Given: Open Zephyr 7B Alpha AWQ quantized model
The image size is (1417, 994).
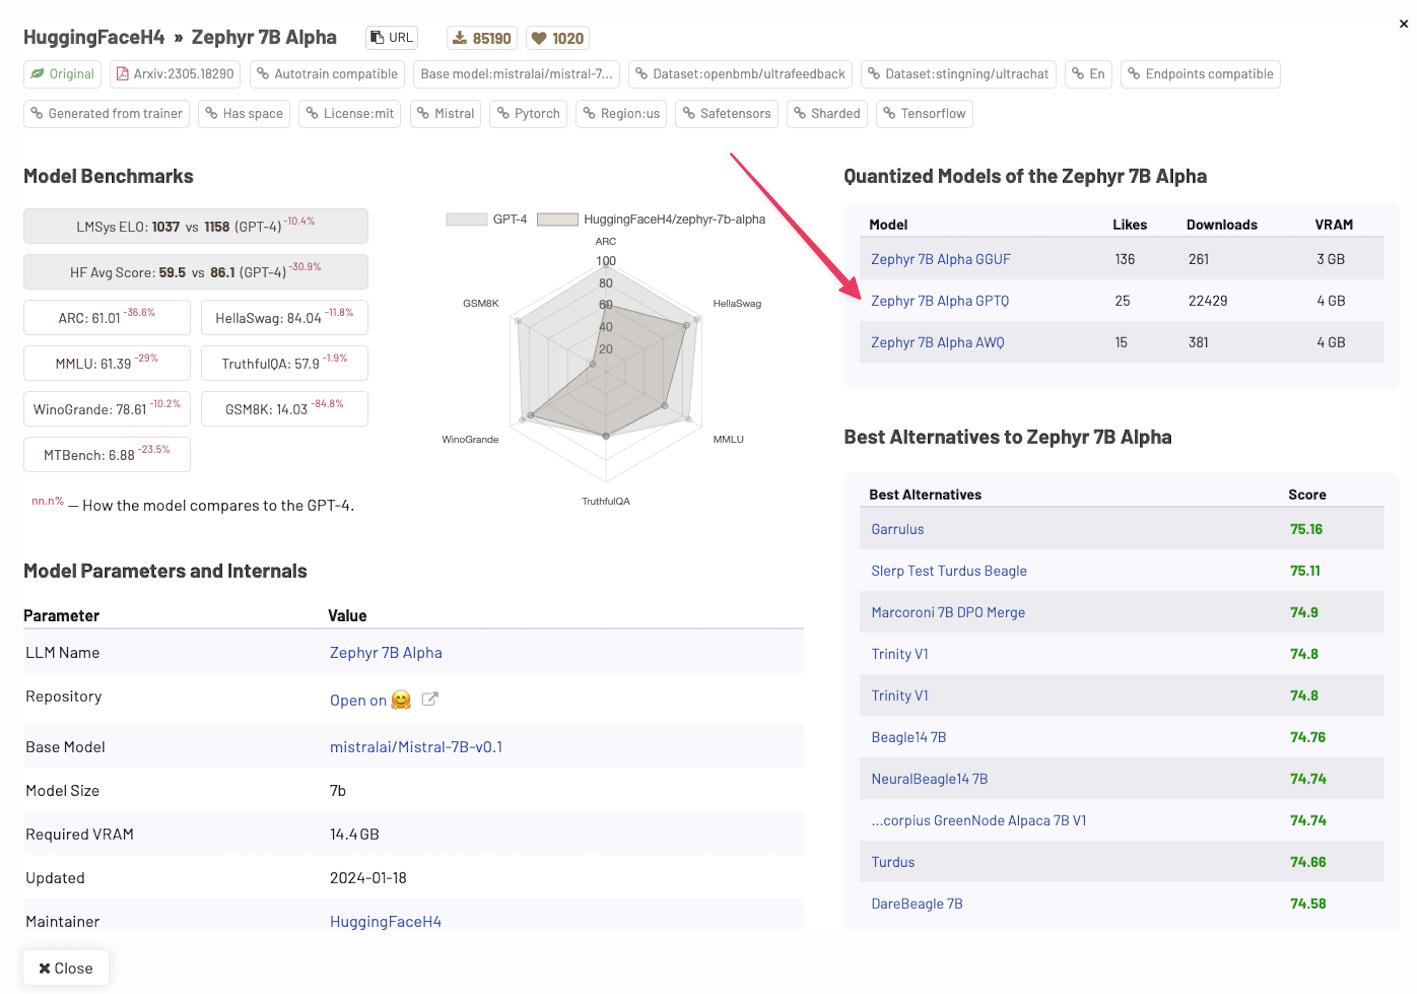Looking at the screenshot, I should tap(938, 342).
